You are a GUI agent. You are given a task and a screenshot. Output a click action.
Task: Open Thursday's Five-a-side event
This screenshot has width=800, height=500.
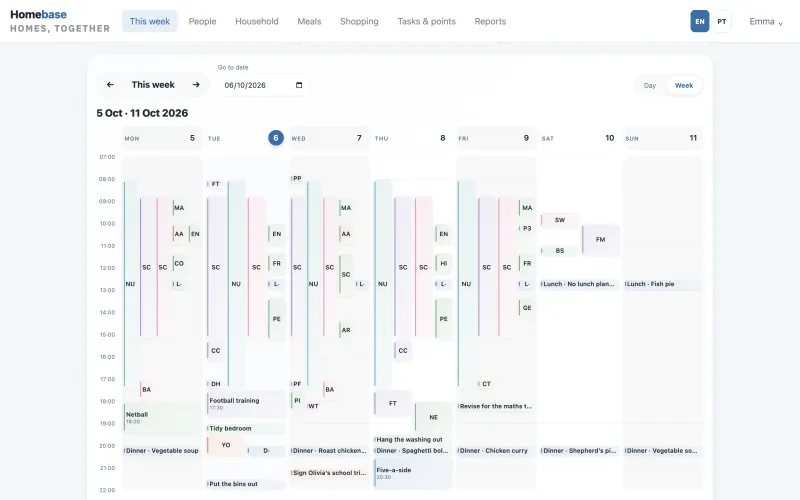coord(413,473)
